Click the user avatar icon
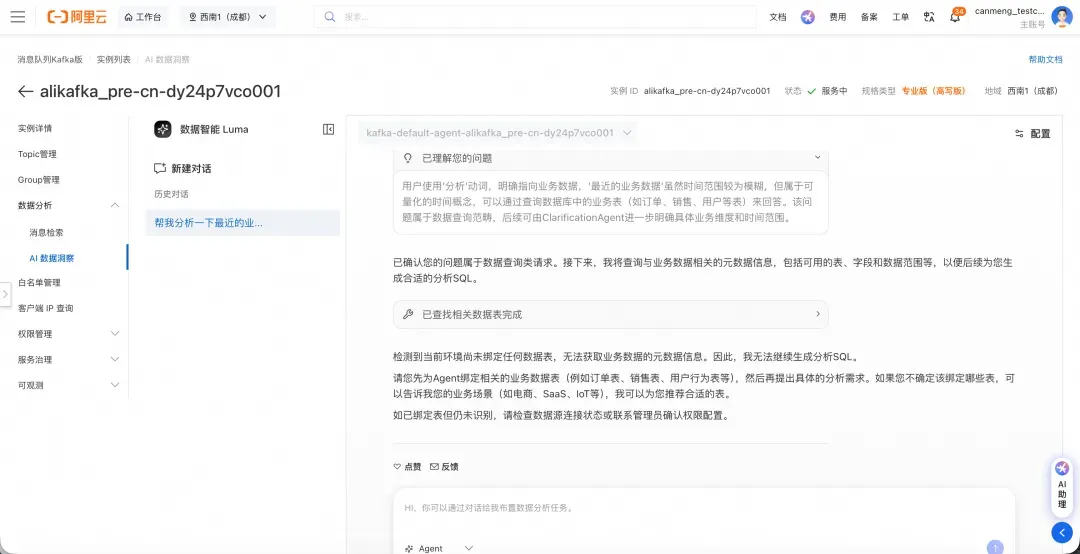The height and width of the screenshot is (554, 1080). pos(1061,17)
